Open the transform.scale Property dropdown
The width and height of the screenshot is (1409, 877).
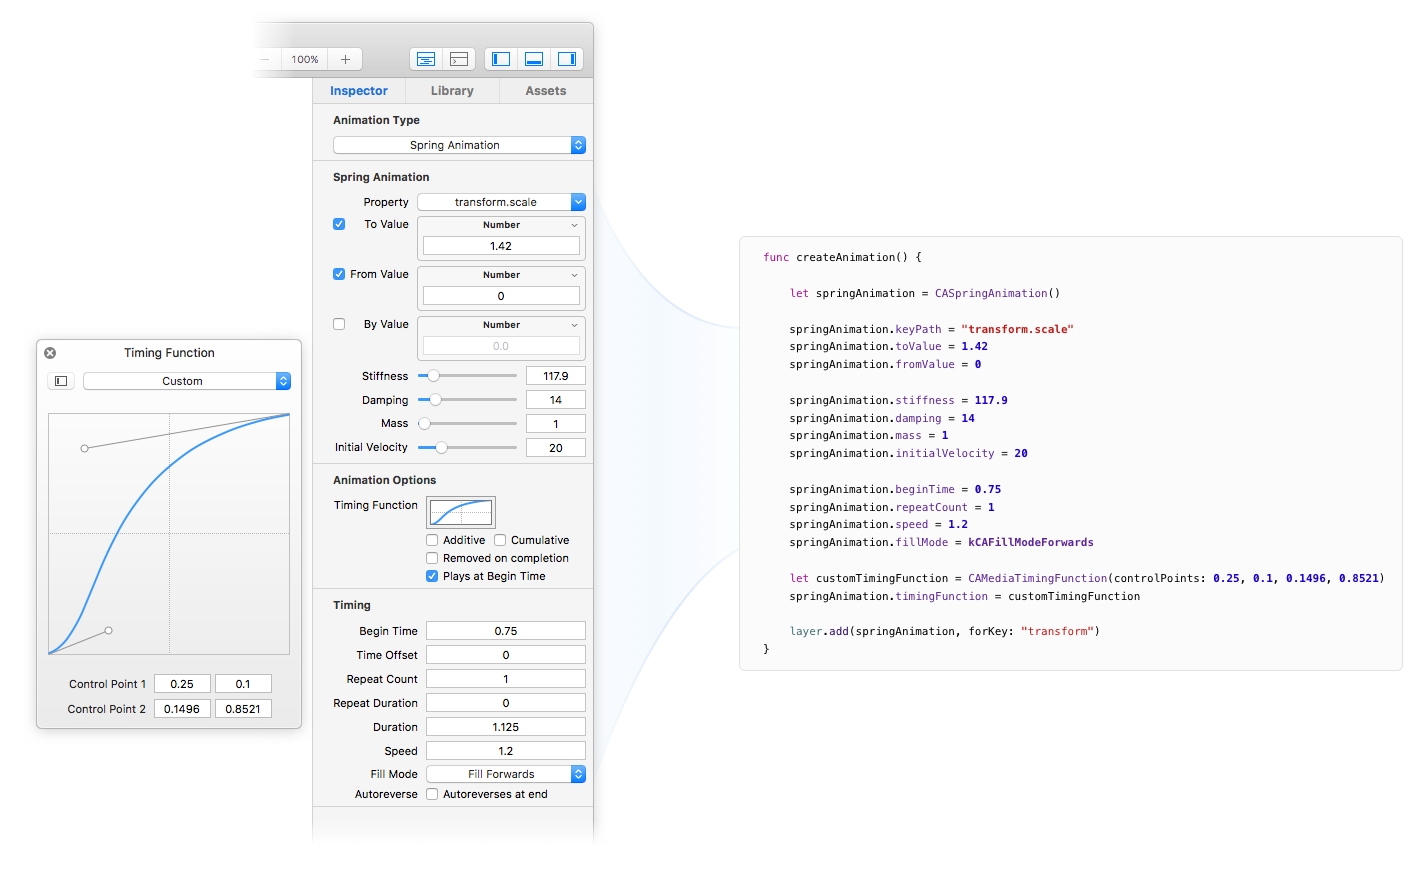click(x=500, y=201)
